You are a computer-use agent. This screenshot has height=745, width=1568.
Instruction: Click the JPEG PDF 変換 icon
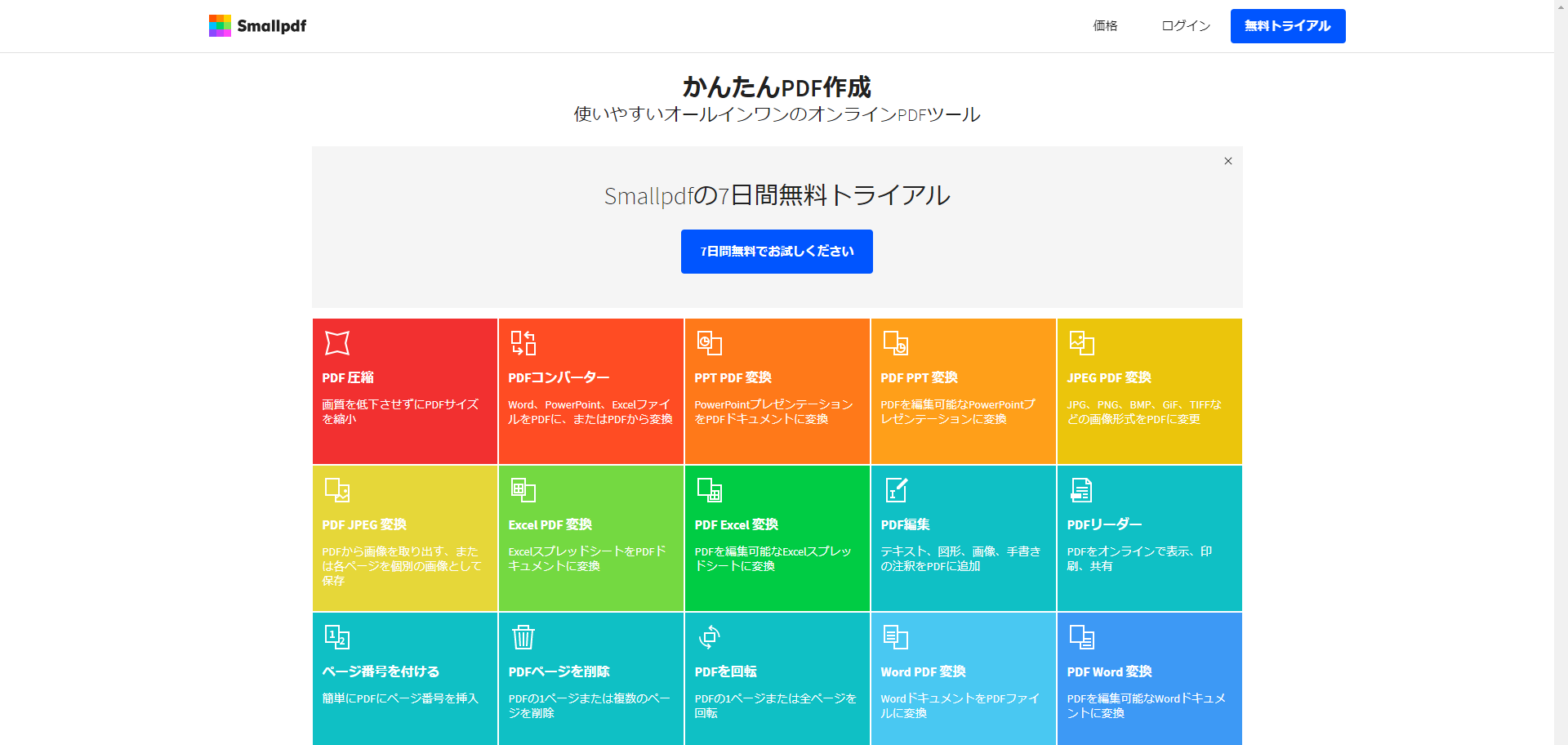[1081, 343]
